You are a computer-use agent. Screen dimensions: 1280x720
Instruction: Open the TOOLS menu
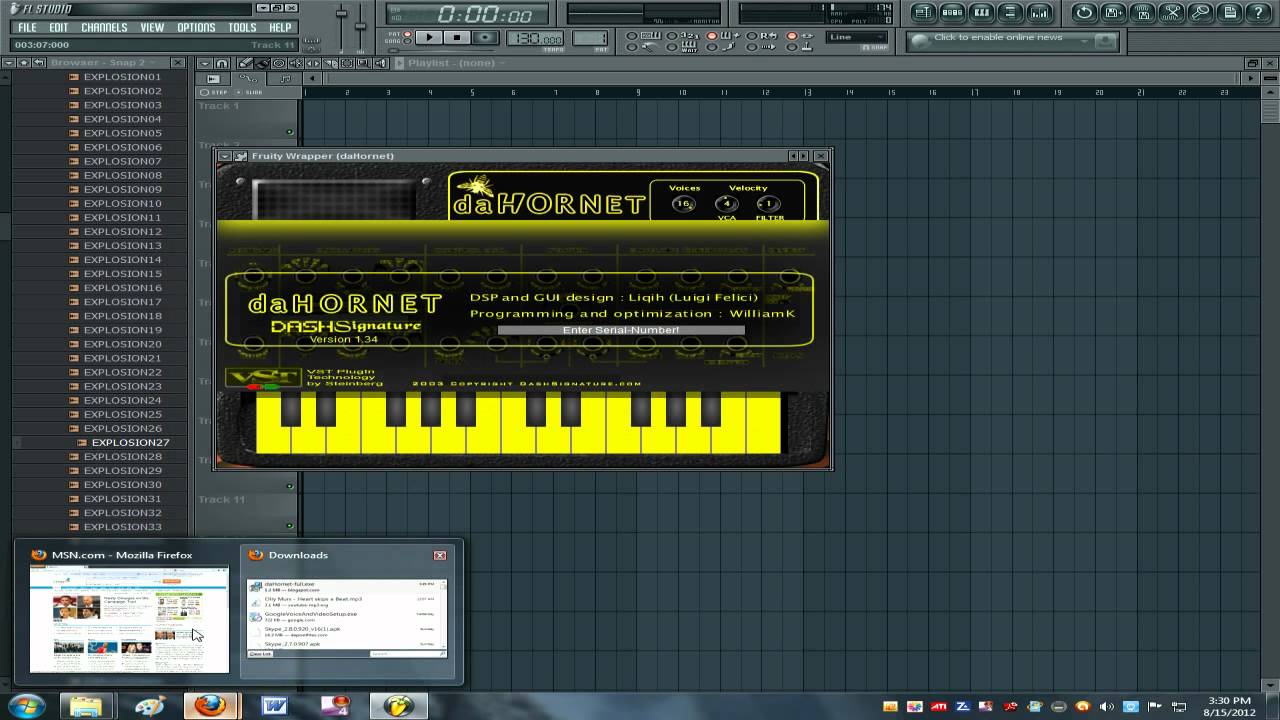click(x=242, y=27)
